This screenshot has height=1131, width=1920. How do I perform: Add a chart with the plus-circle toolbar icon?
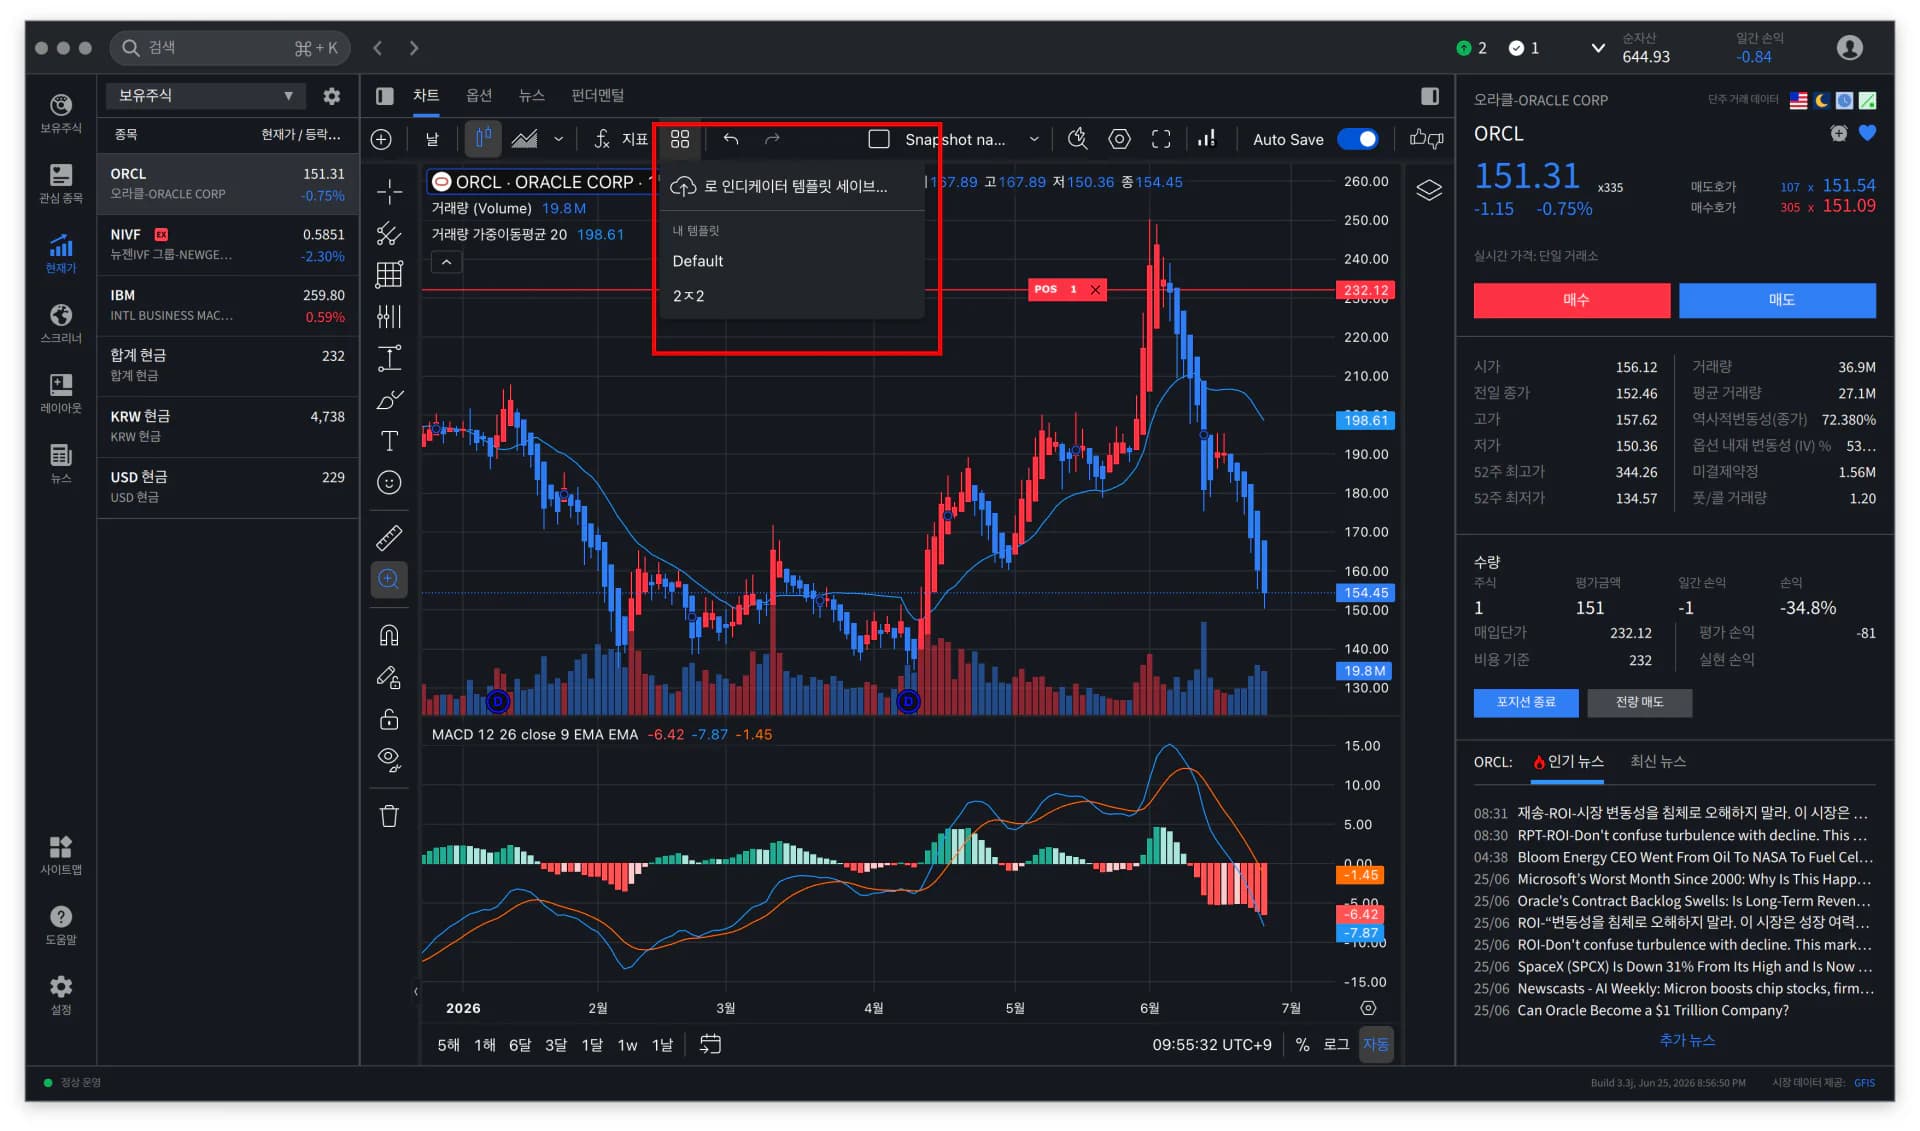pyautogui.click(x=381, y=139)
